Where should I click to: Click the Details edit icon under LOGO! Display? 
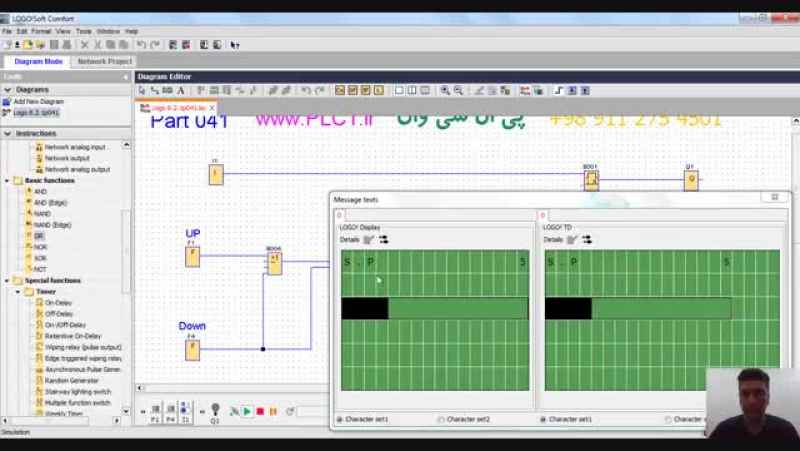point(368,239)
